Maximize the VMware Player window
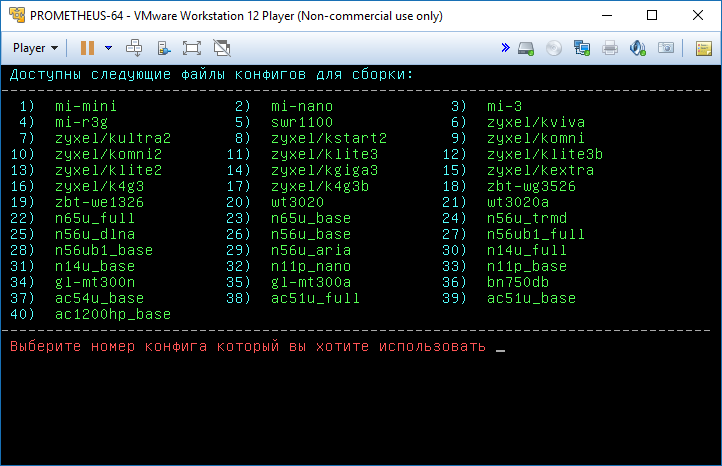Image resolution: width=722 pixels, height=466 pixels. tap(652, 15)
